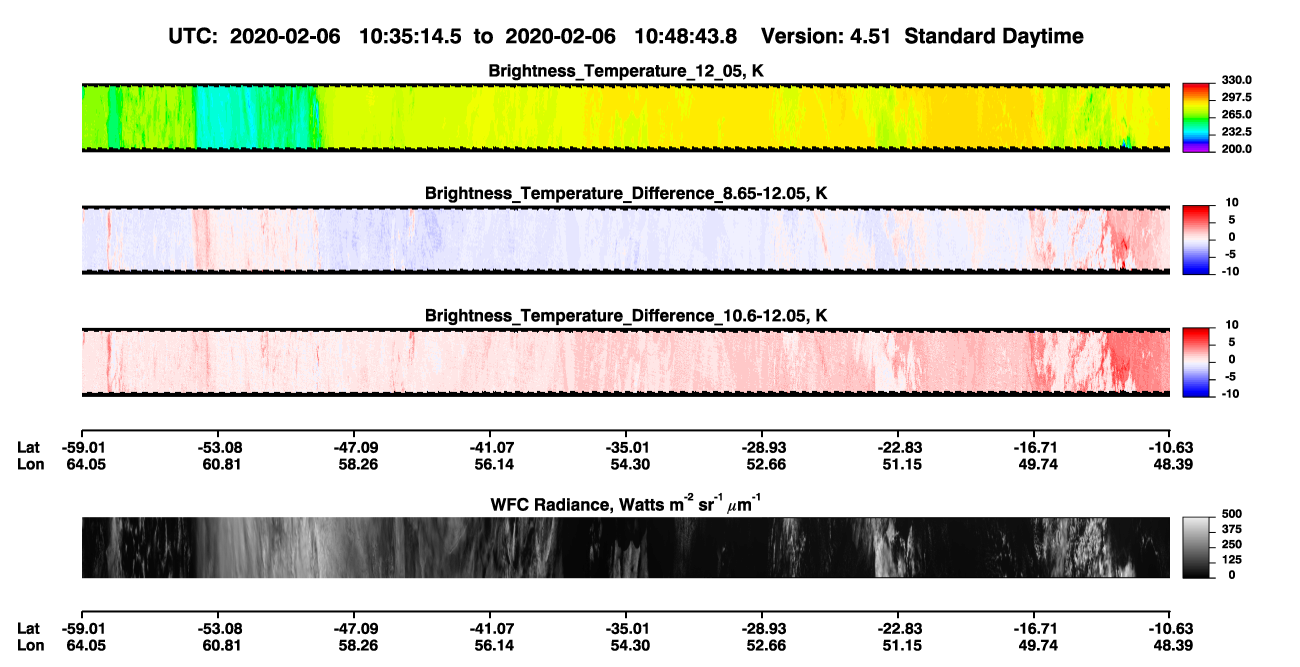Click the 10.6-12.05 difference image strip
This screenshot has width=1300, height=667.
(x=625, y=362)
